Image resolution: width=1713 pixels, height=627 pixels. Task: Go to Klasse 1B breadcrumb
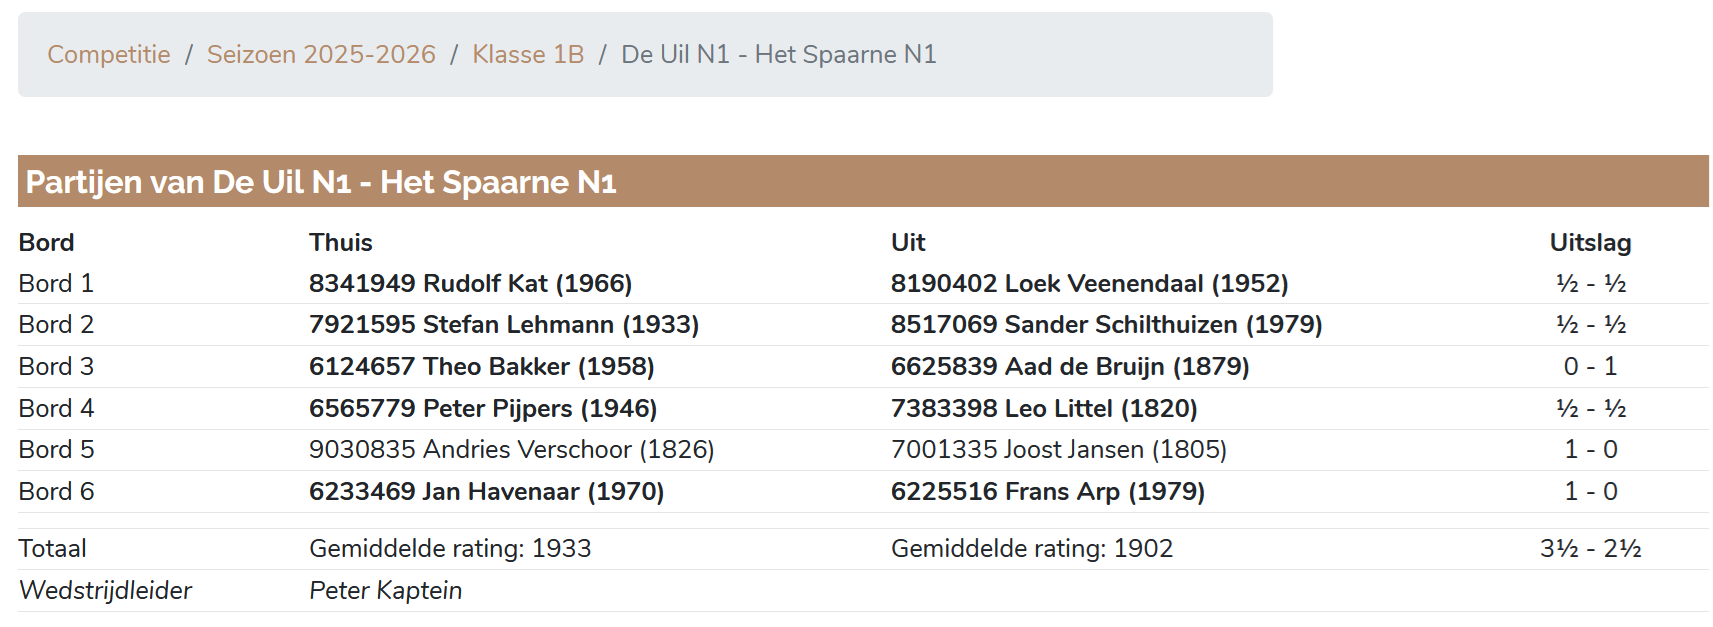[x=528, y=54]
